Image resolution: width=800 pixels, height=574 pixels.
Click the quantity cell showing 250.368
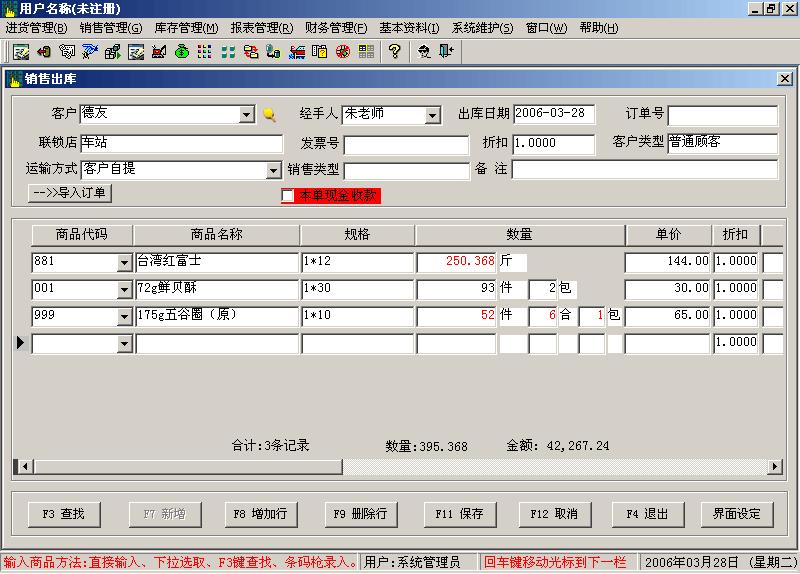[457, 263]
